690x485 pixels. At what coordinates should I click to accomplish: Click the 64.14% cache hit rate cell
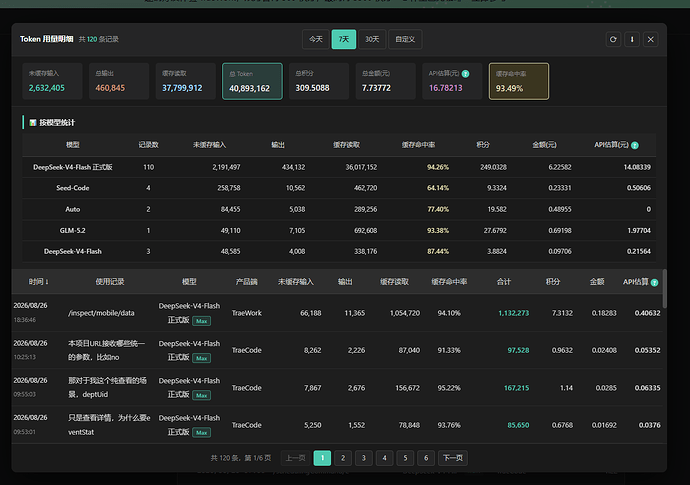[x=438, y=188]
